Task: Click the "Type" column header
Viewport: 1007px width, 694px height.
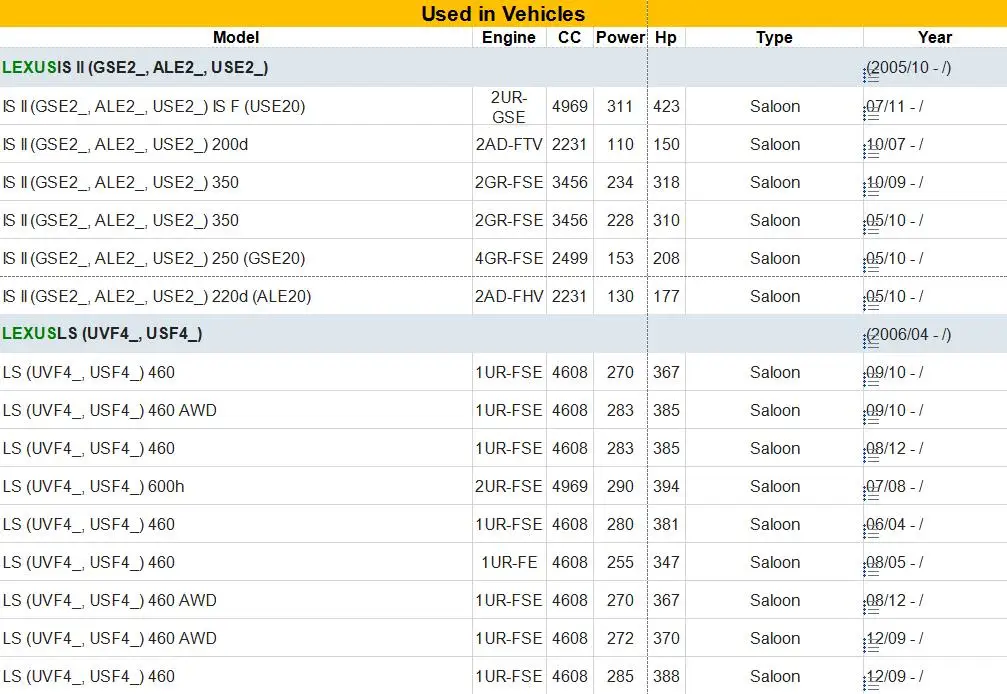Action: coord(775,37)
